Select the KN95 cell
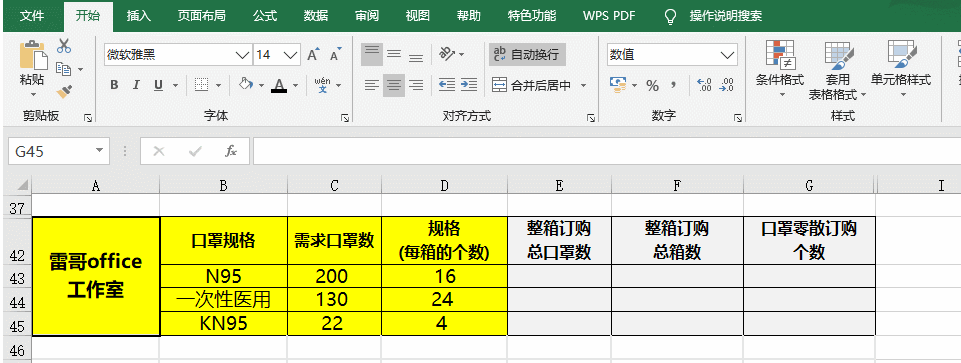961x363 pixels. pos(224,323)
